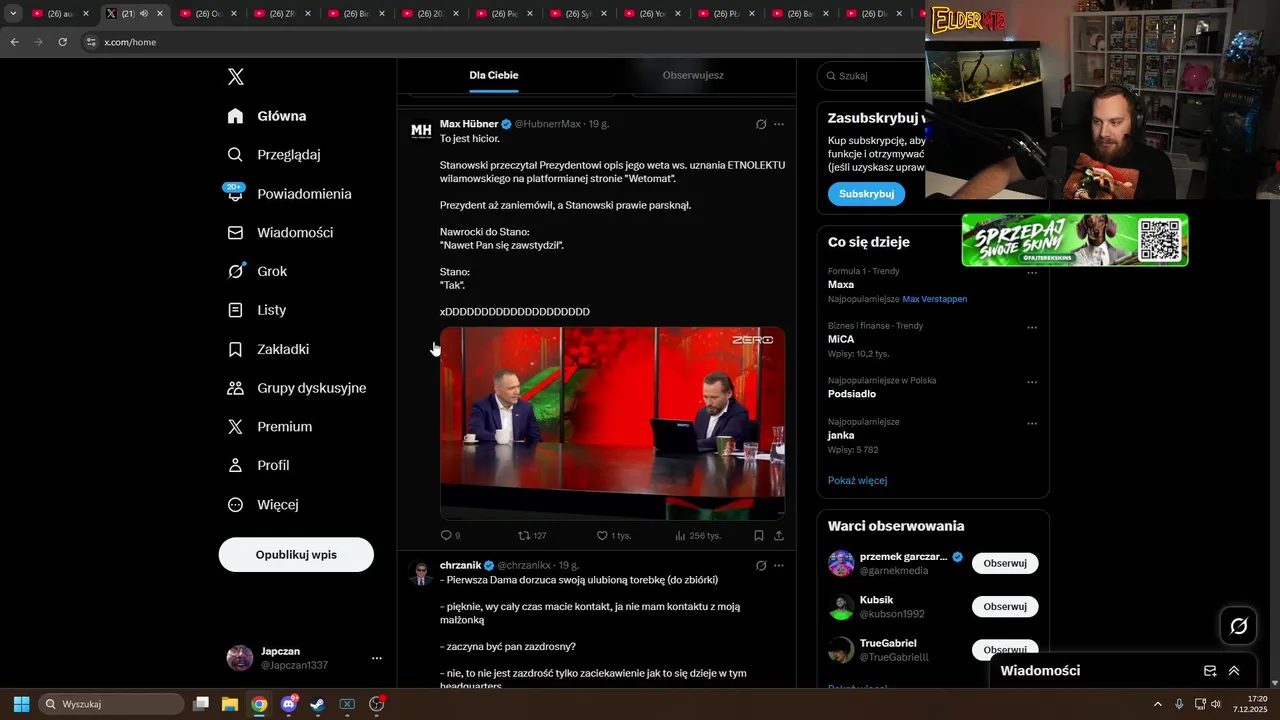Image resolution: width=1280 pixels, height=720 pixels.
Task: Open floating Grok button
Action: (1239, 626)
